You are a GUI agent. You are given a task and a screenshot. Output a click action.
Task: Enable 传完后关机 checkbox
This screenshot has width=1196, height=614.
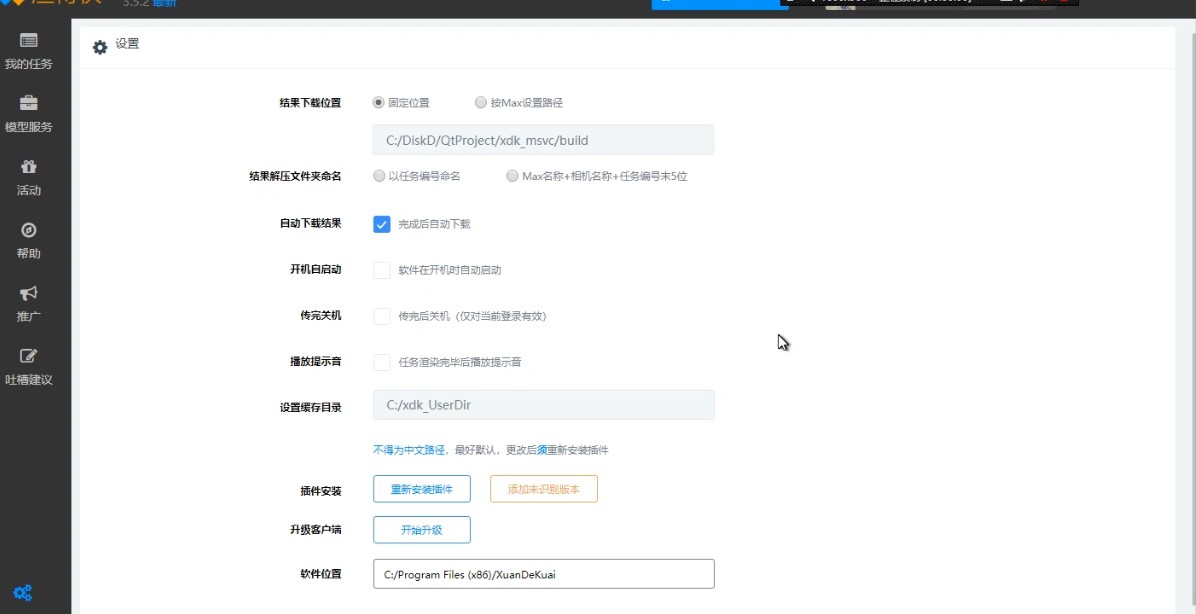pos(382,316)
